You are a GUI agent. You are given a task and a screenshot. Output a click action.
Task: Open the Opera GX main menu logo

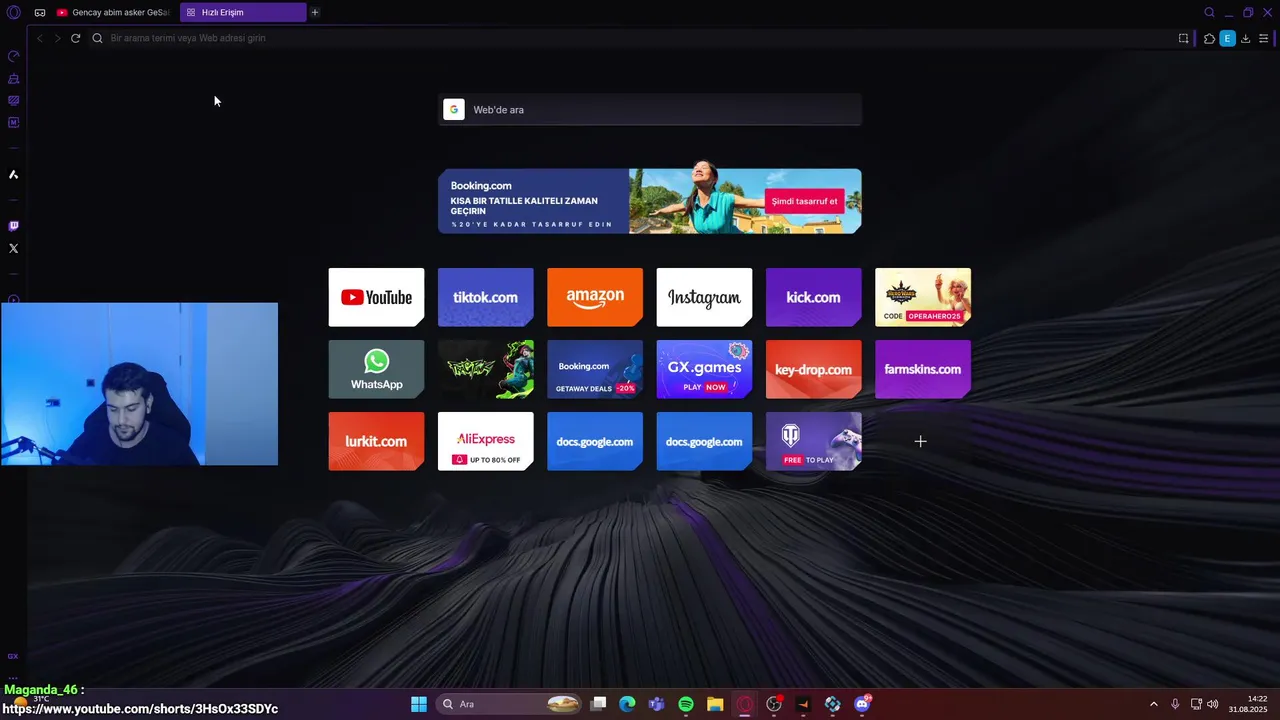click(x=13, y=13)
